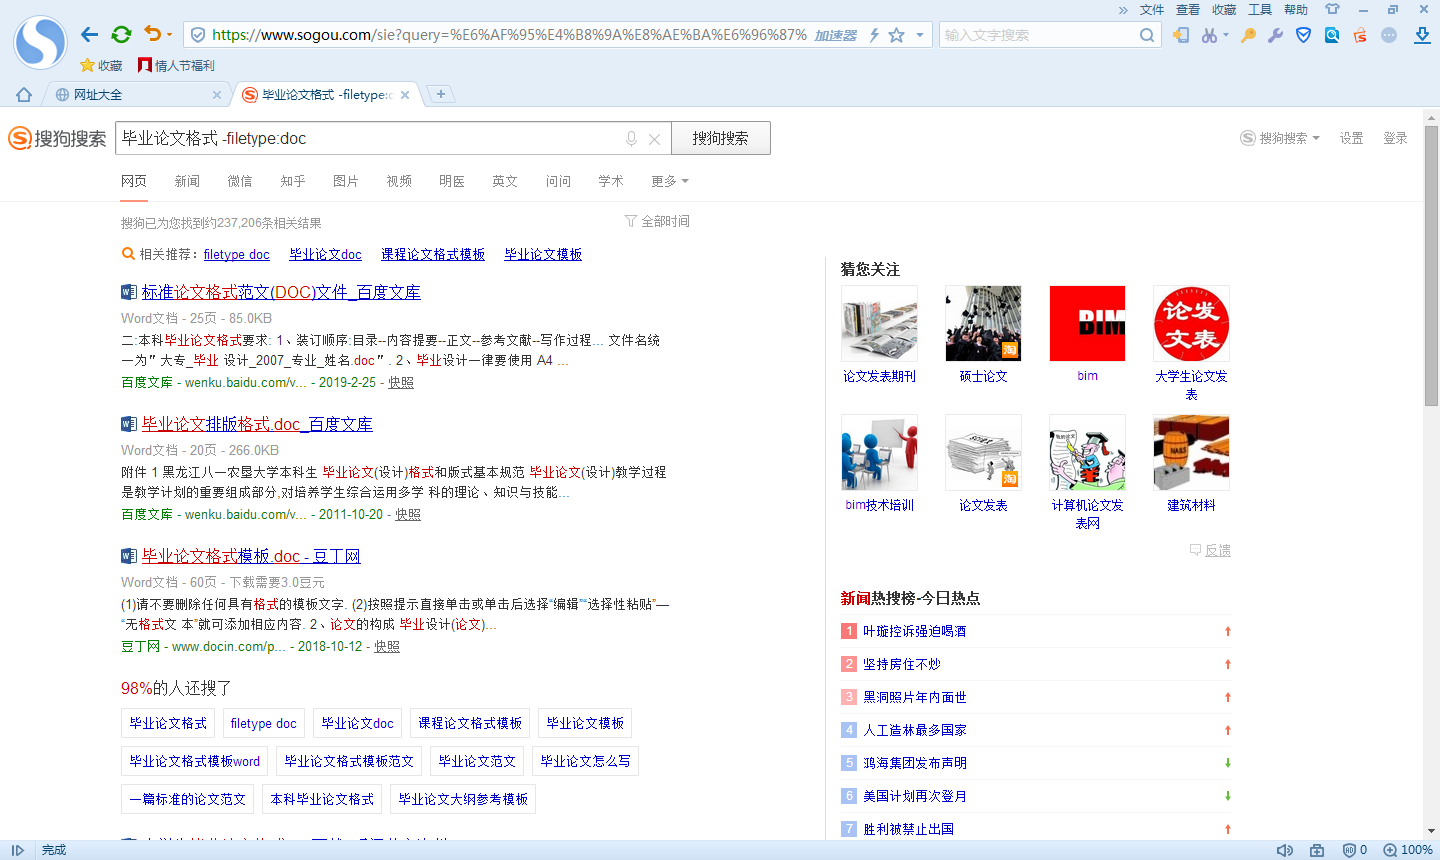Click the lightning speed-mode icon
The height and width of the screenshot is (860, 1440).
[x=874, y=35]
